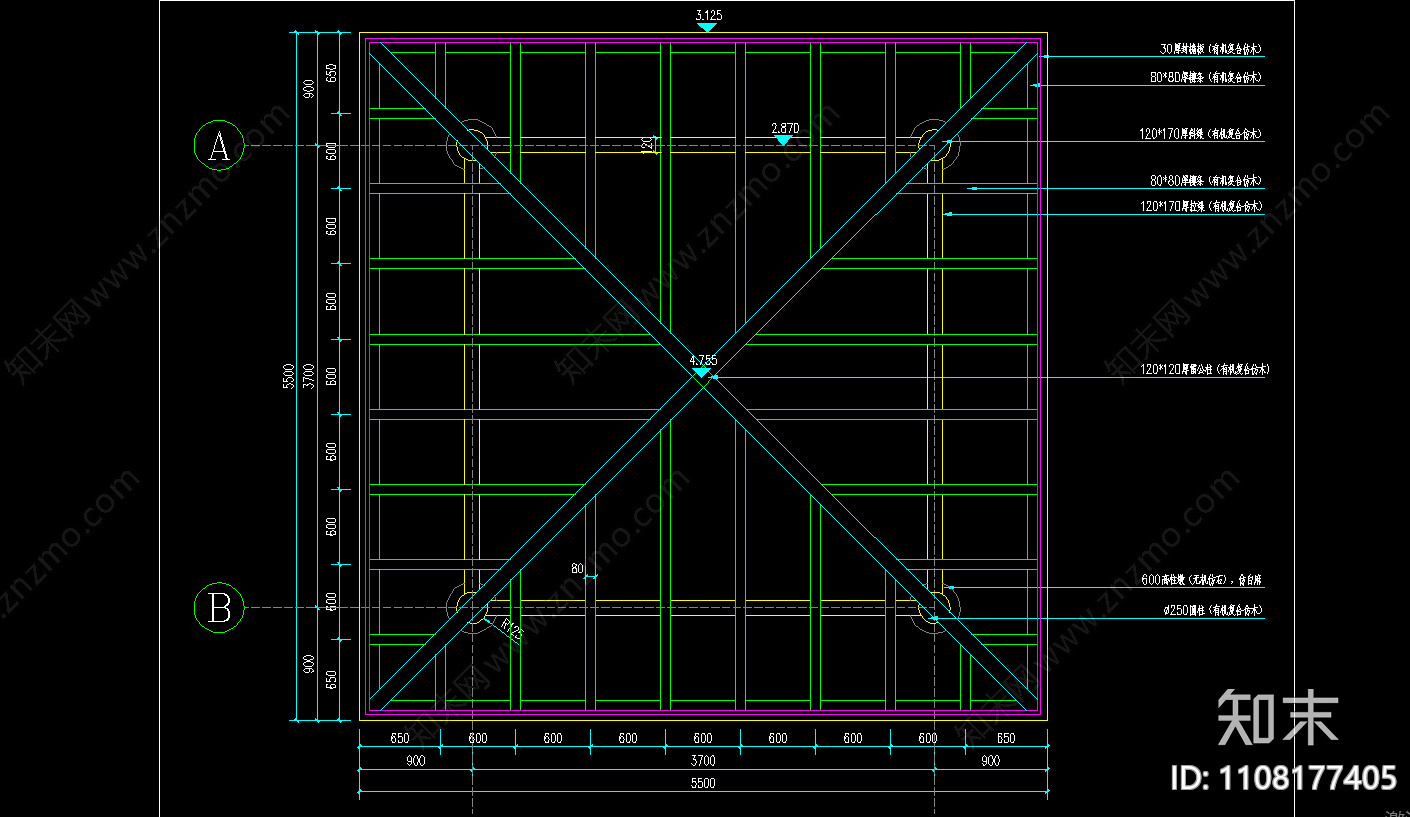Select the 2.870 elevation marker
This screenshot has height=817, width=1410.
tap(784, 134)
